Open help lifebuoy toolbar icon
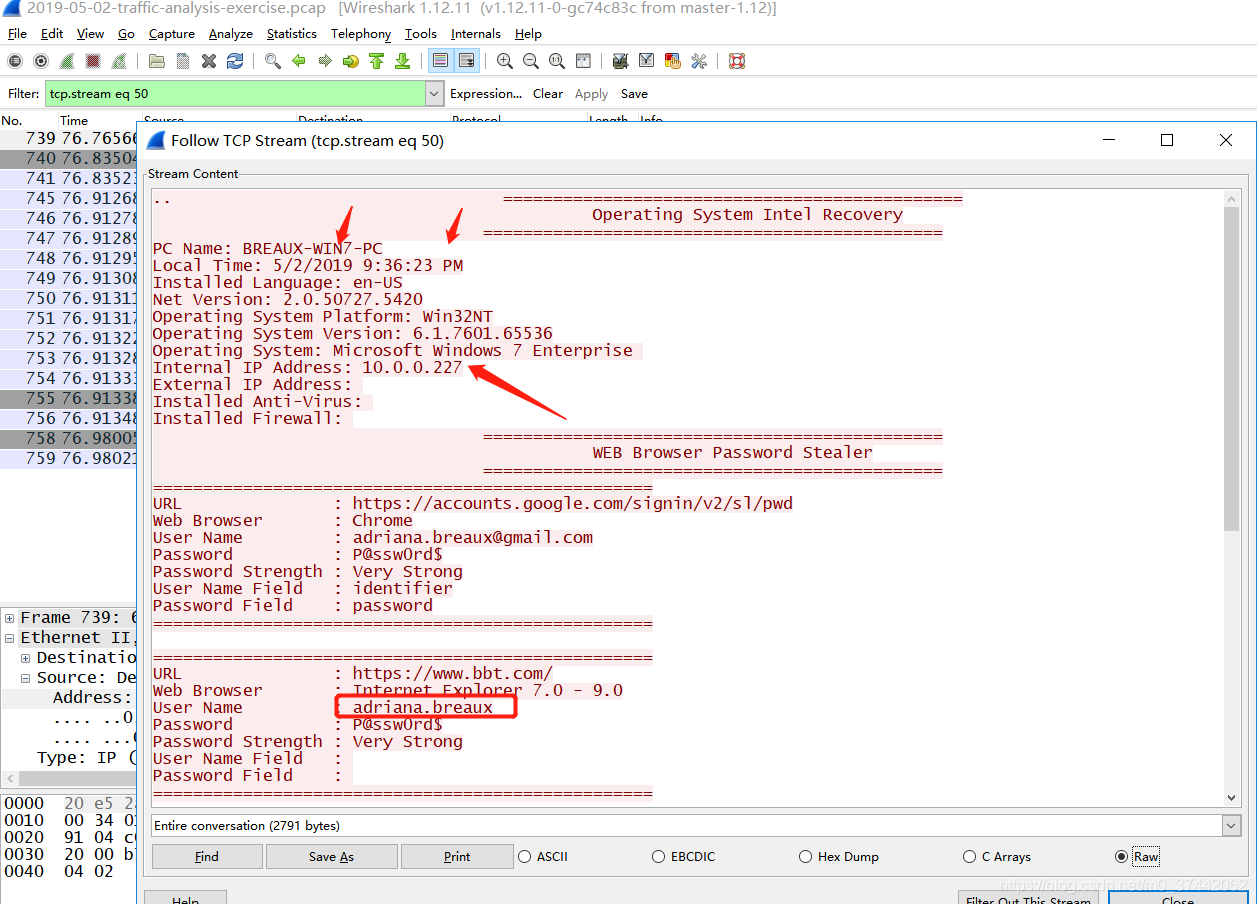1257x904 pixels. click(737, 61)
